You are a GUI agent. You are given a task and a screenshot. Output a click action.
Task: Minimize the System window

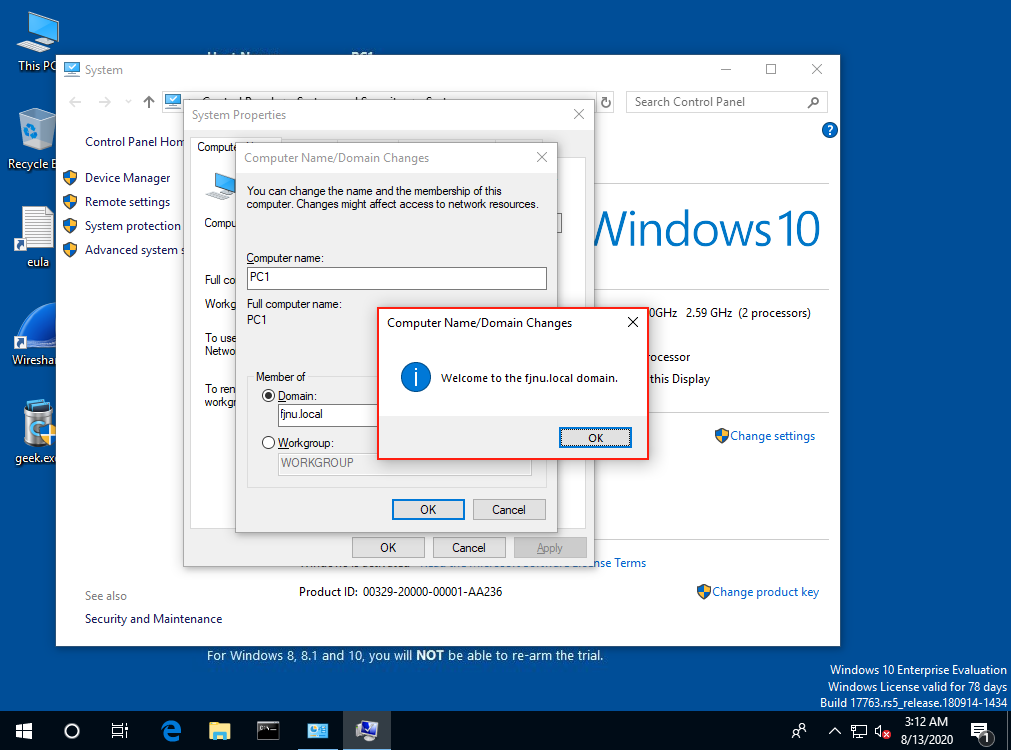[x=725, y=69]
